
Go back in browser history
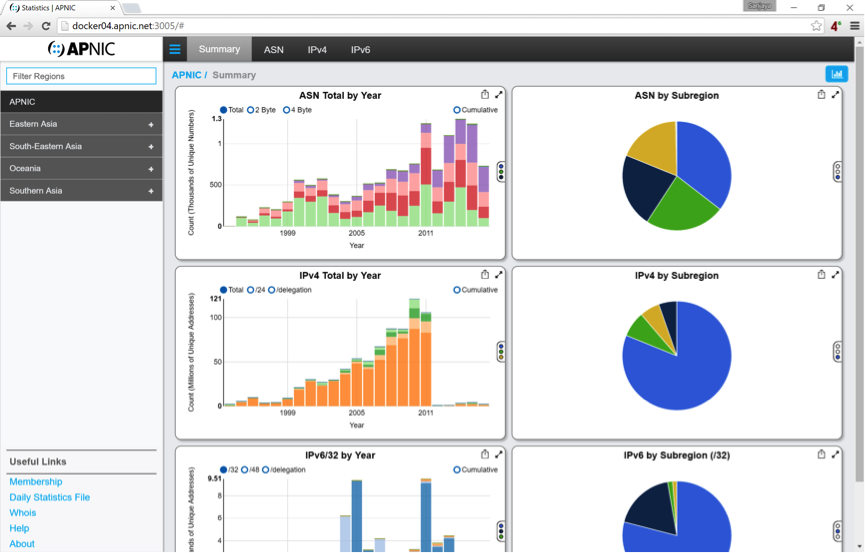coord(11,26)
